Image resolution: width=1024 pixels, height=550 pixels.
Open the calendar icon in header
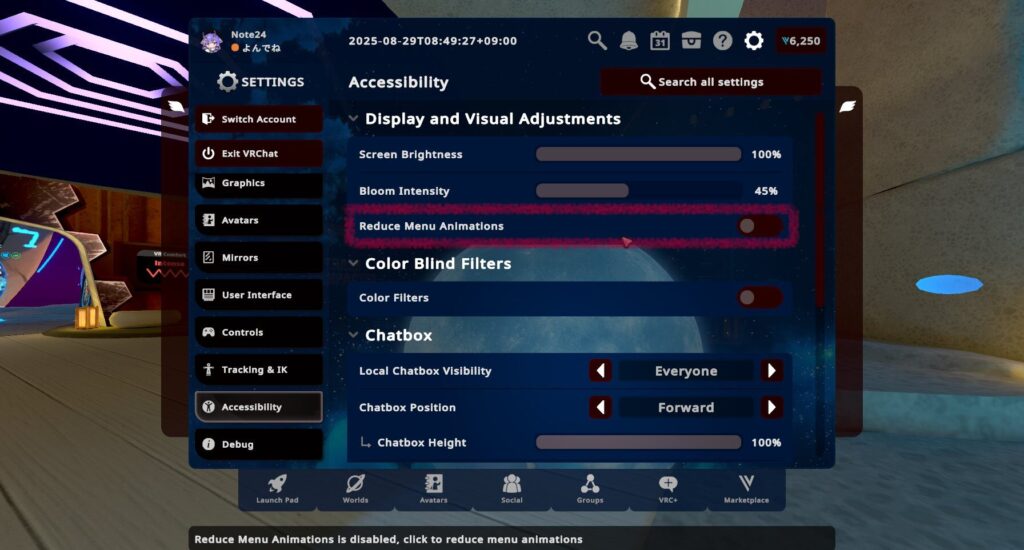click(x=660, y=40)
